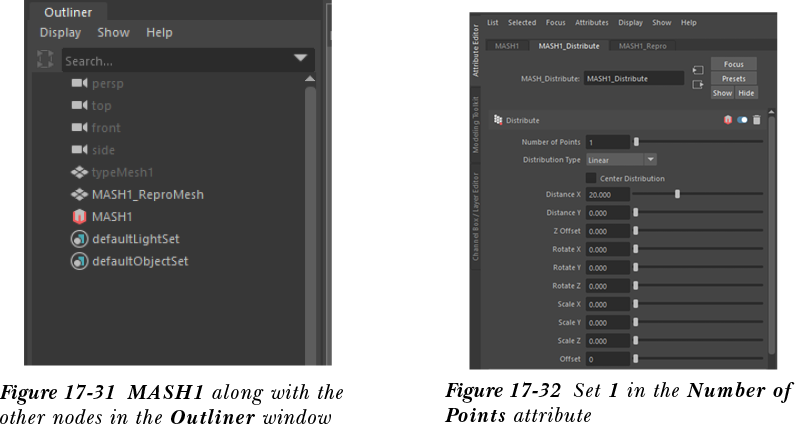This screenshot has height=432, width=797.
Task: Click the Presets button
Action: coord(733,78)
